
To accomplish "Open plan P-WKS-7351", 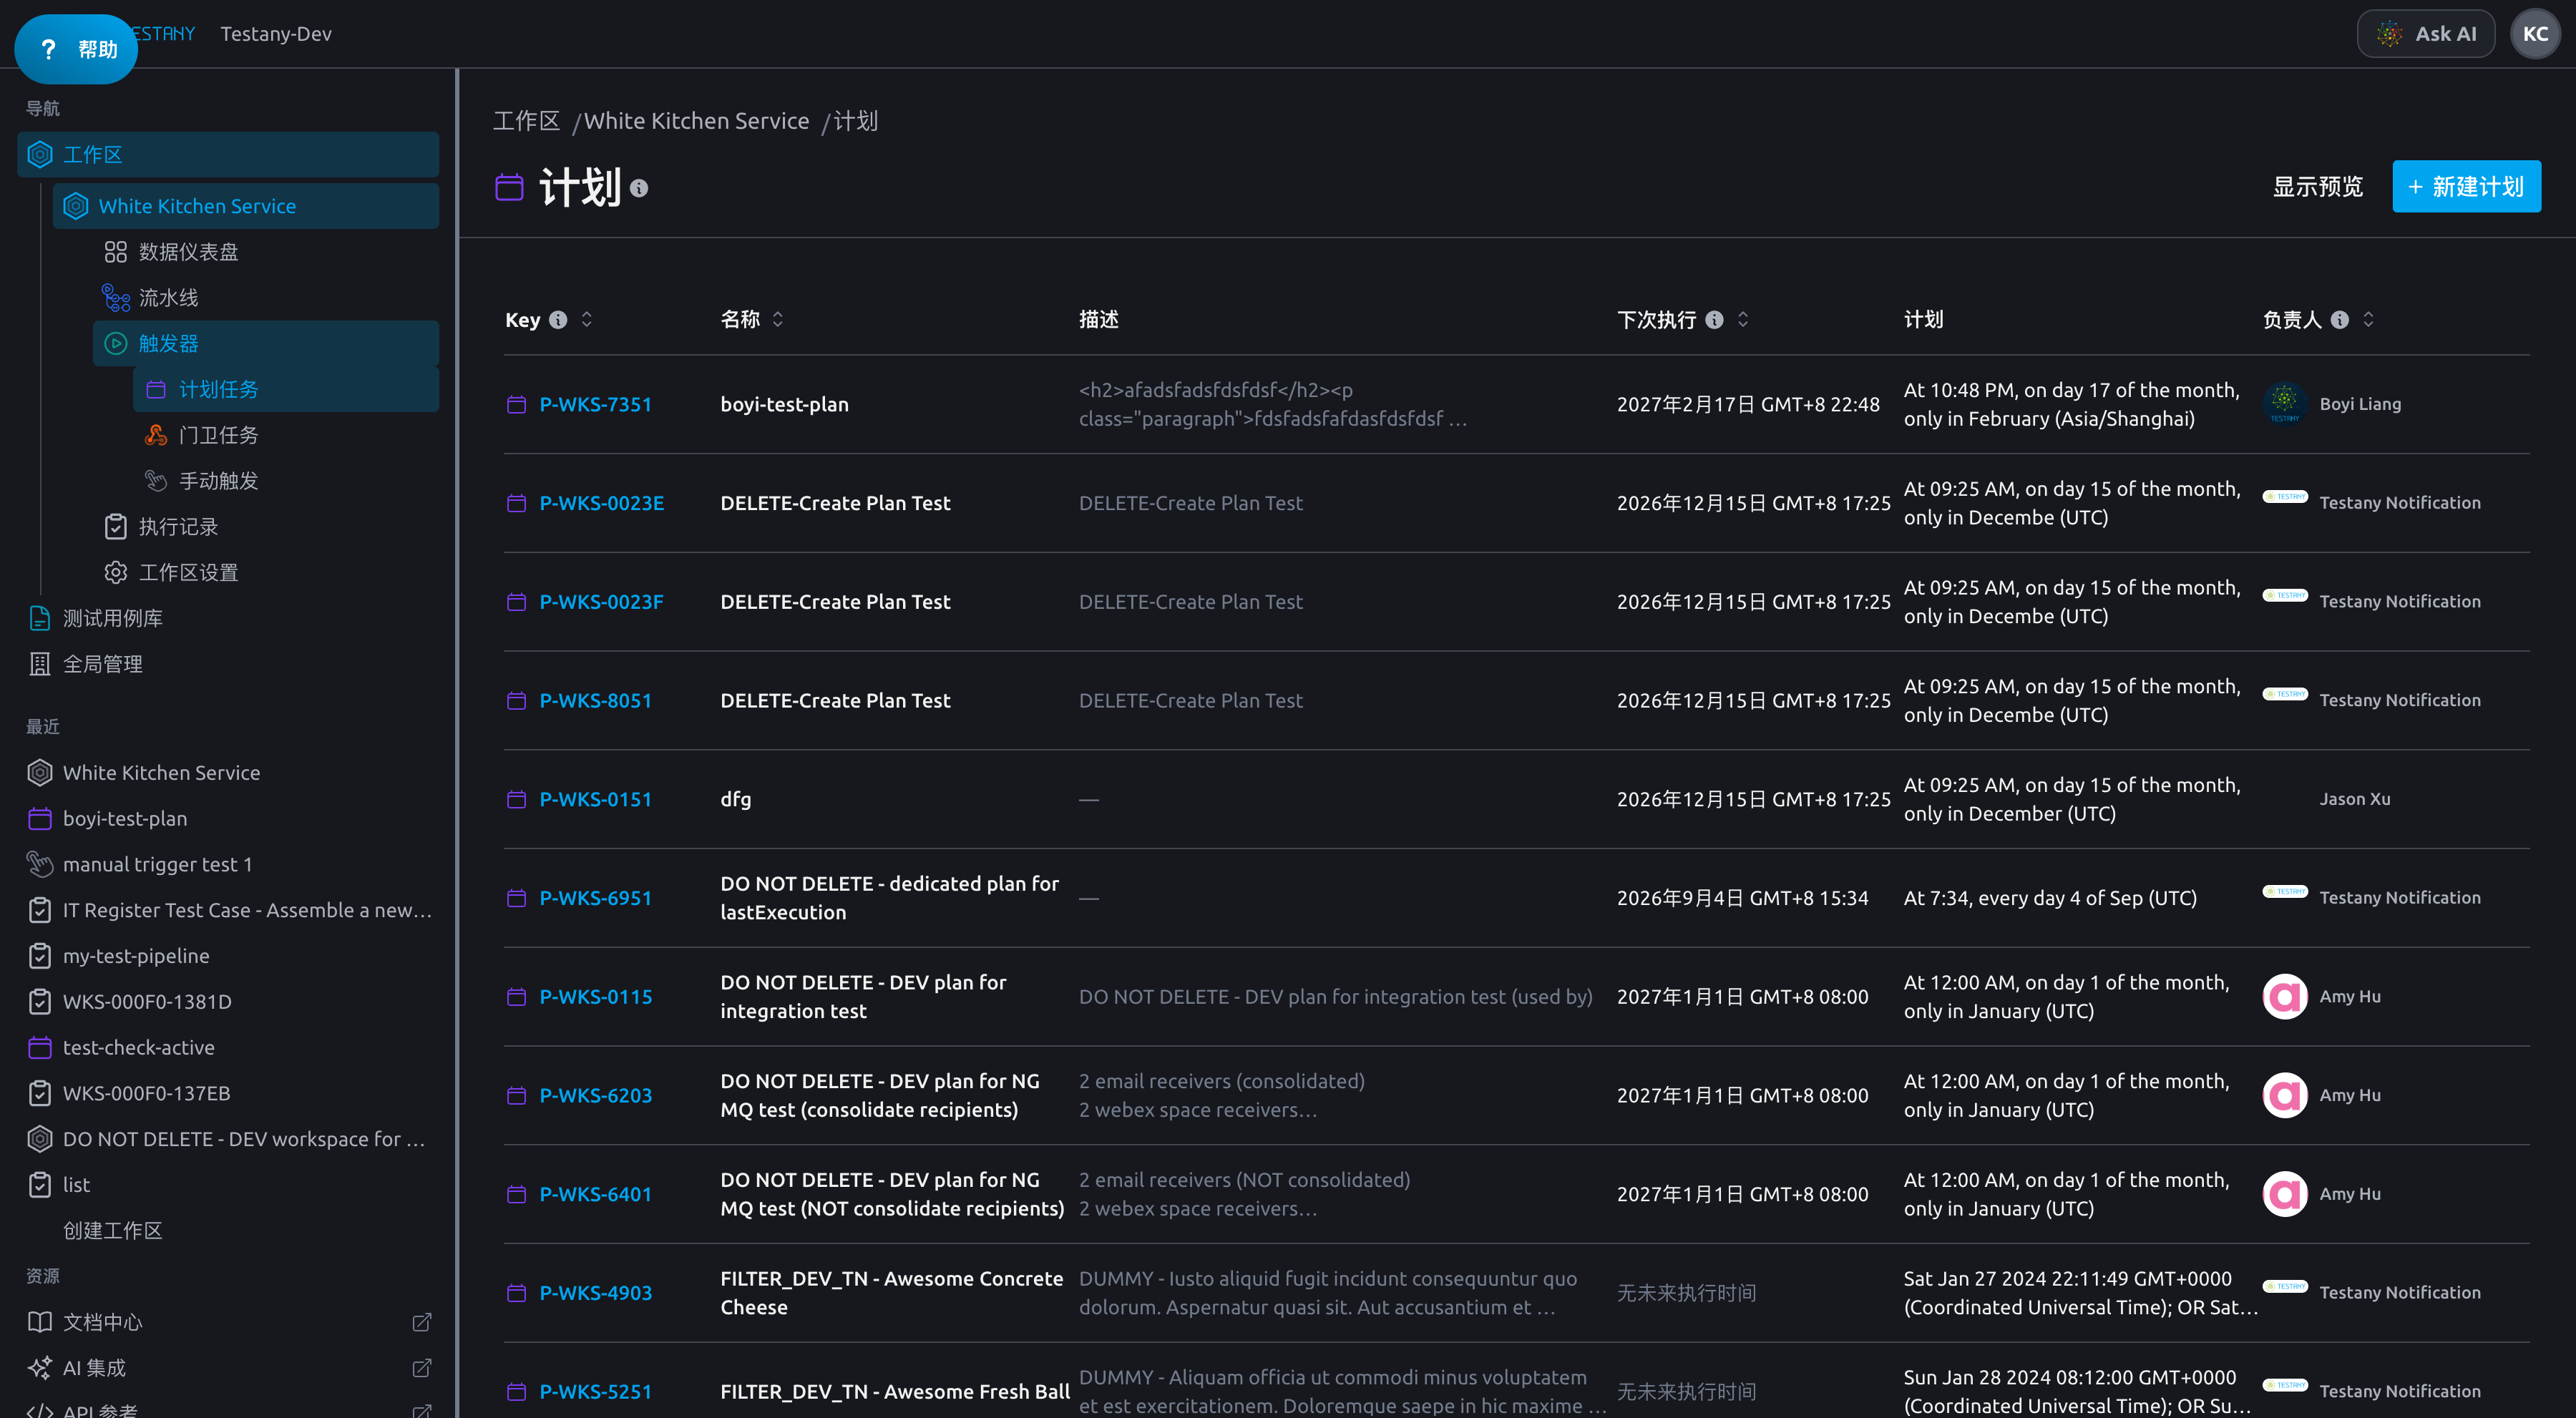I will pyautogui.click(x=595, y=405).
